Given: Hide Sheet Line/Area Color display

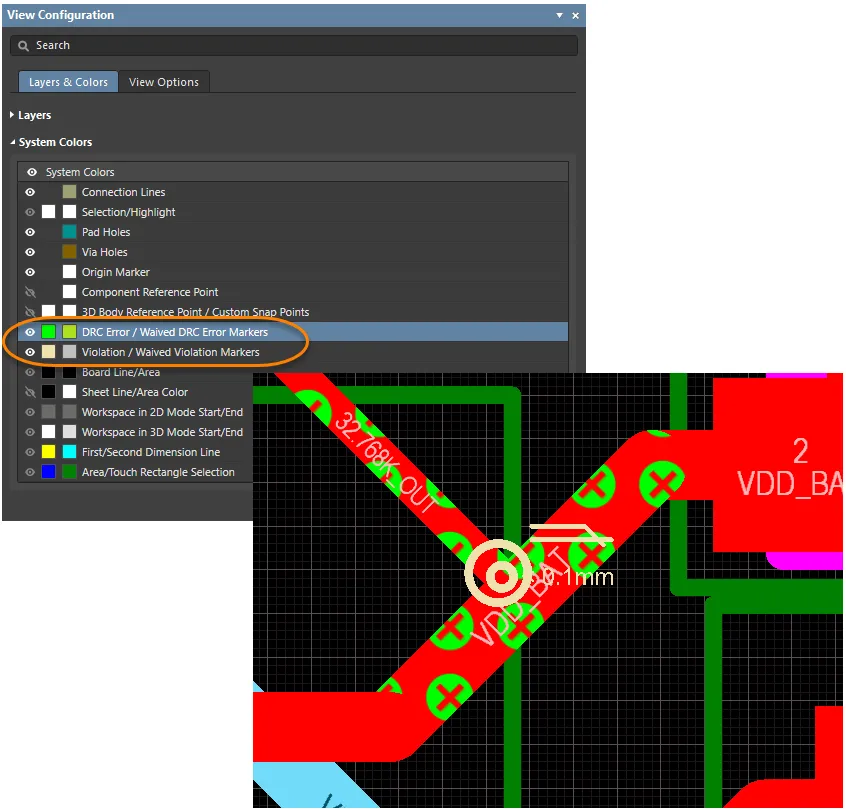Looking at the screenshot, I should [29, 391].
